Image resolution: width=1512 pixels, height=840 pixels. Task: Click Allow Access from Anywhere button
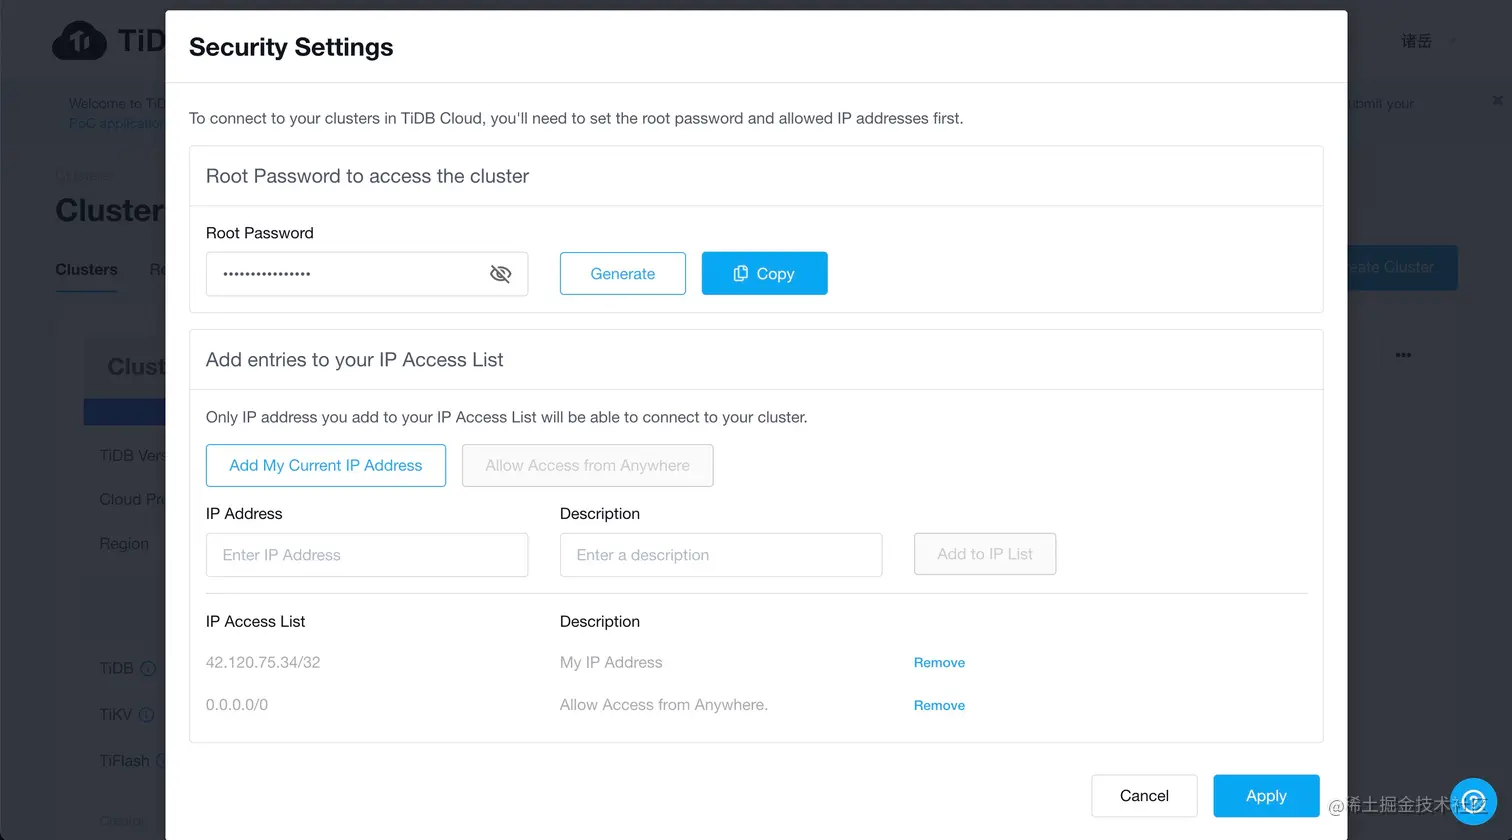587,466
